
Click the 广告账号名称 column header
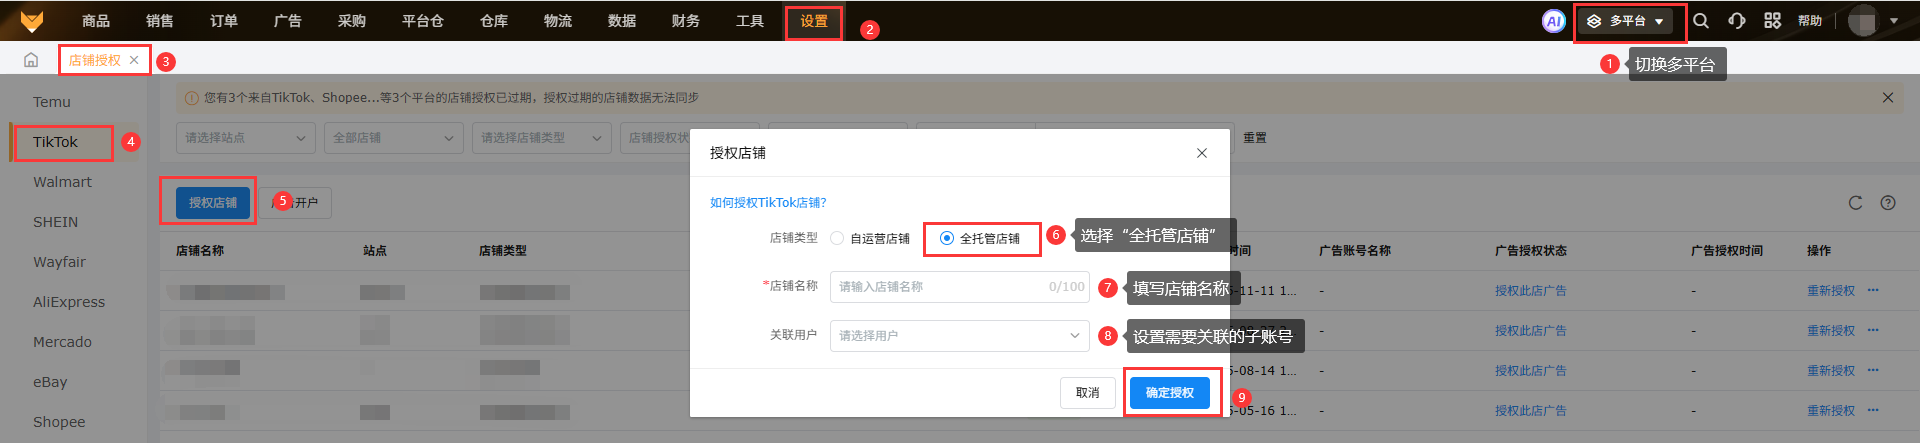tap(1355, 251)
